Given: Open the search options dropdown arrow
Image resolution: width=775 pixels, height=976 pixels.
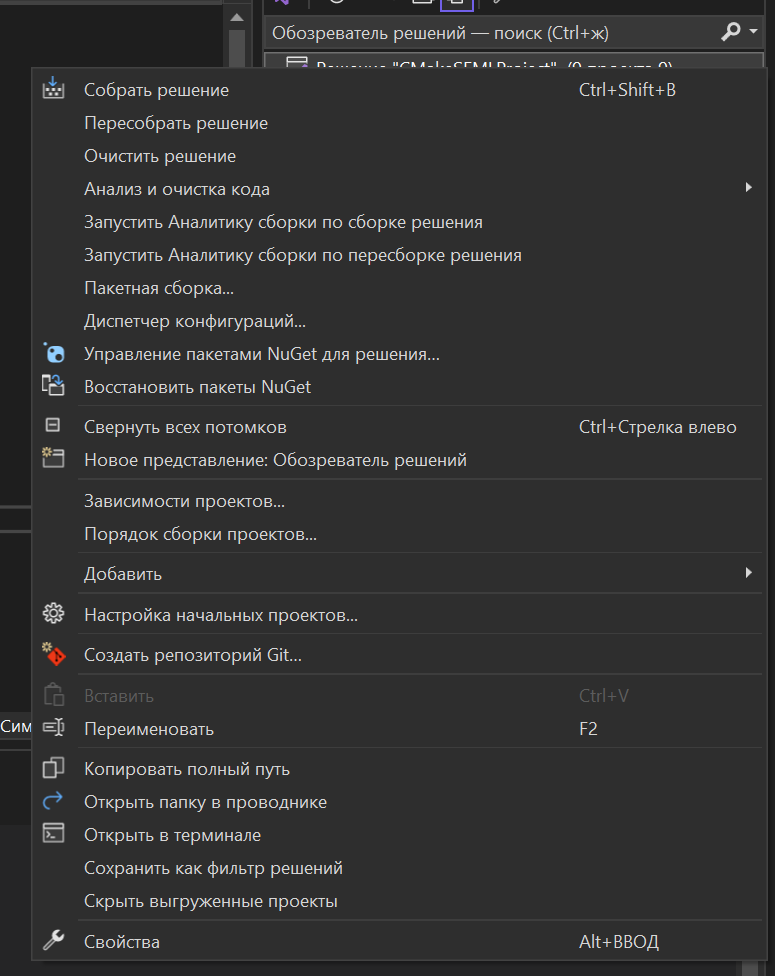Looking at the screenshot, I should (x=753, y=33).
